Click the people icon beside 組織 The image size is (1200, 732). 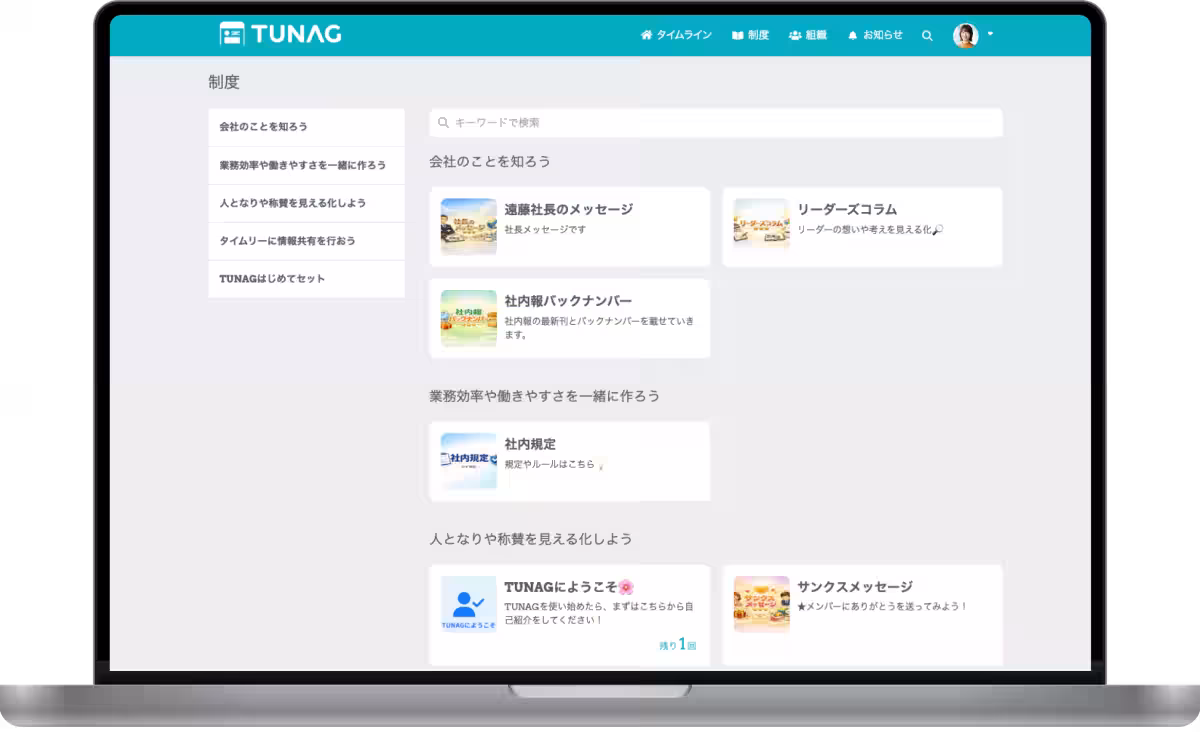pos(795,35)
